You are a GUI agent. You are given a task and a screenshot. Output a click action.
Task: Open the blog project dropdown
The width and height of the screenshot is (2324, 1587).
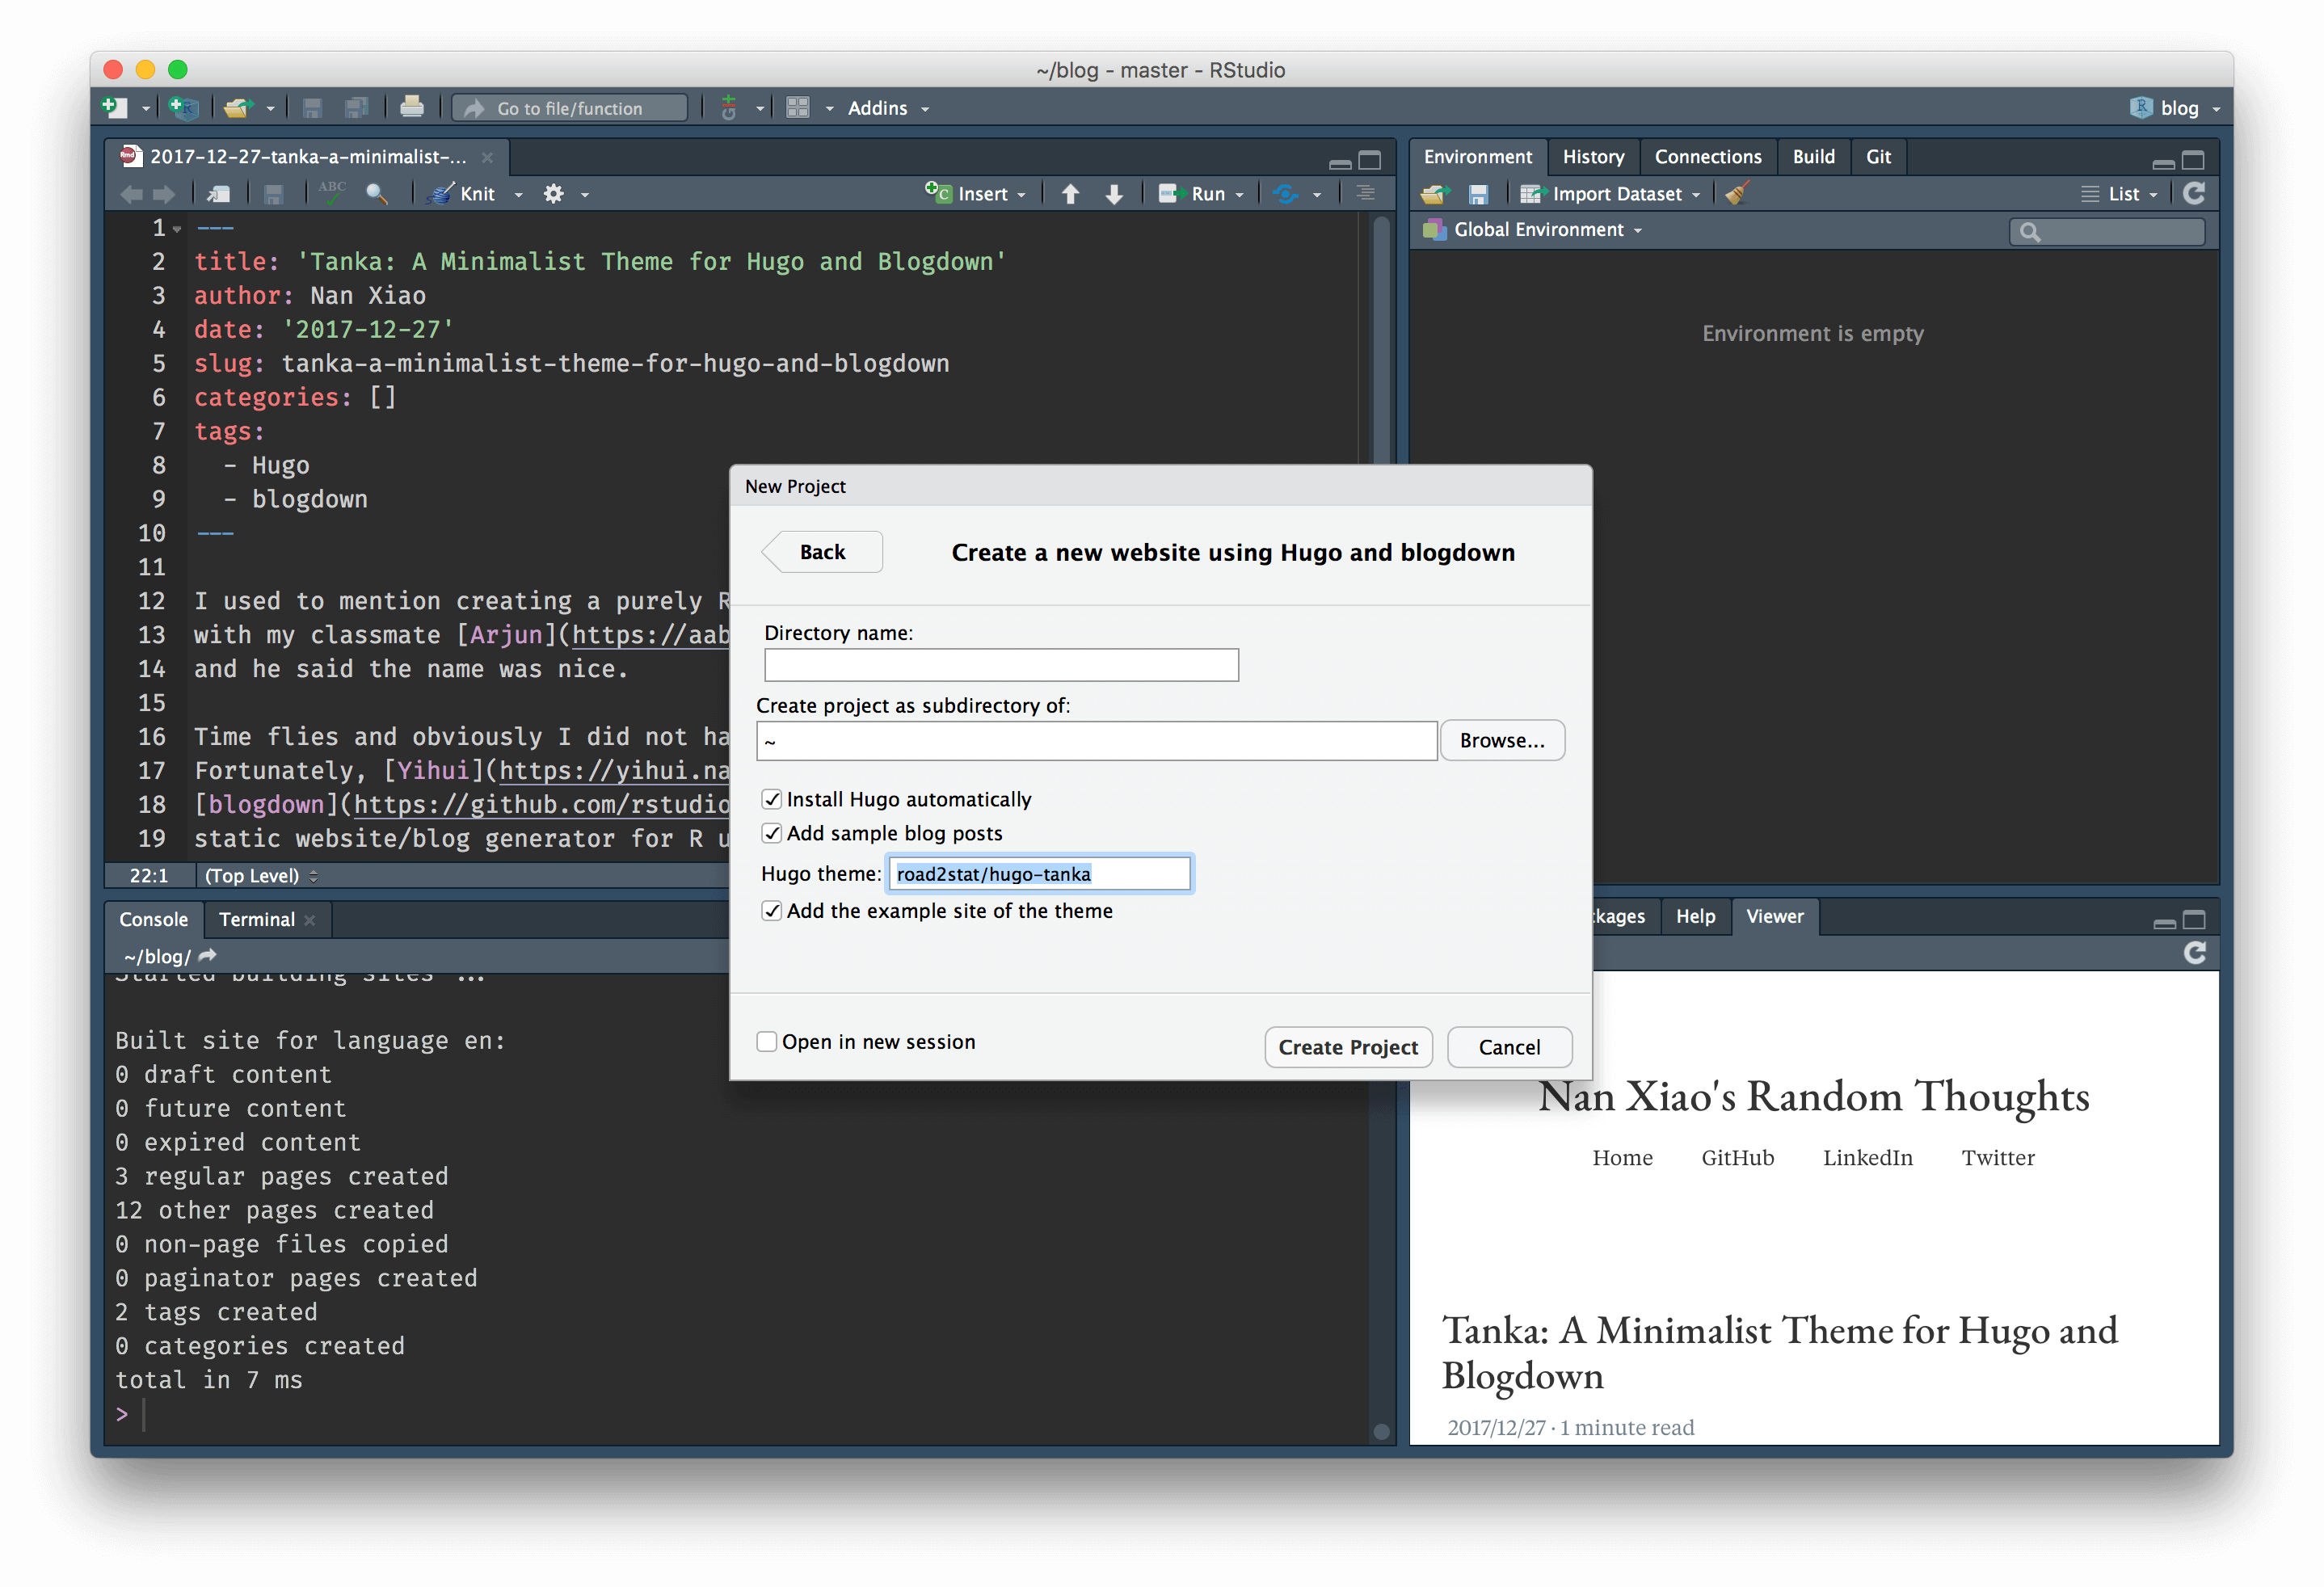tap(2176, 108)
